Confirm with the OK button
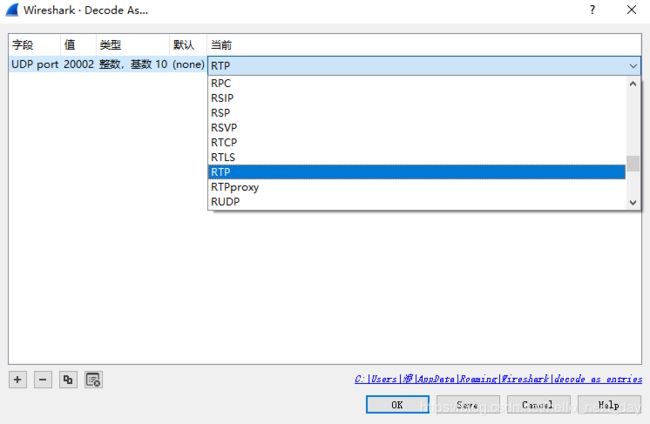The height and width of the screenshot is (424, 650). [x=397, y=405]
